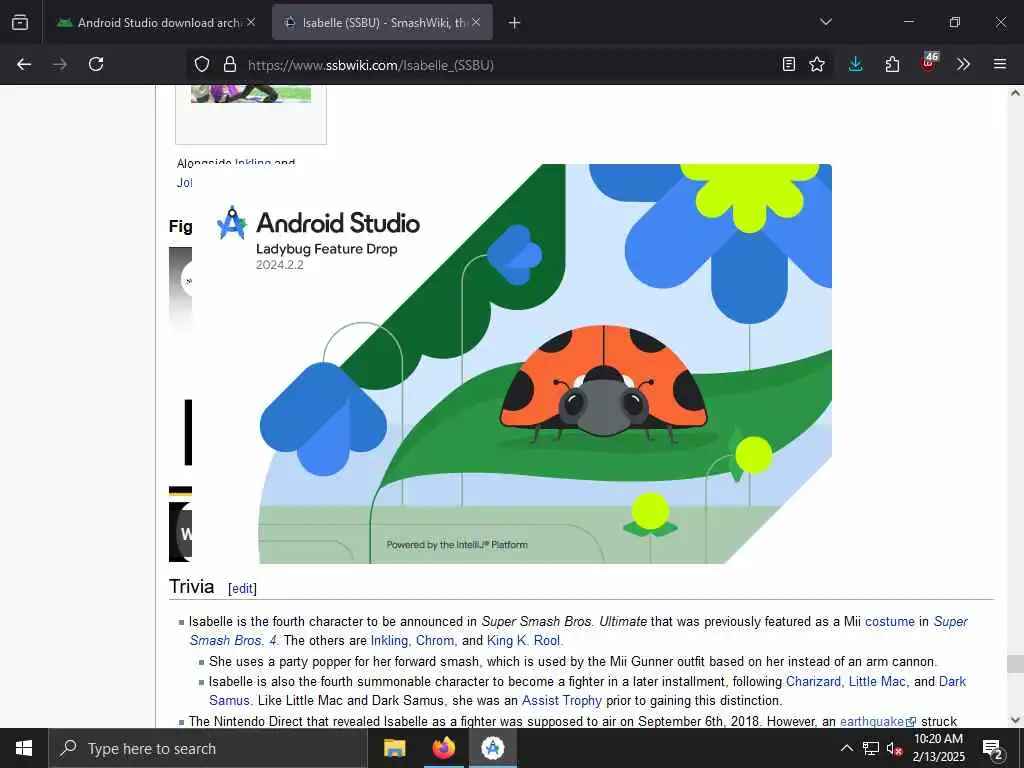The image size is (1024, 768).
Task: Click the scrollbar up arrow
Action: (x=1015, y=93)
